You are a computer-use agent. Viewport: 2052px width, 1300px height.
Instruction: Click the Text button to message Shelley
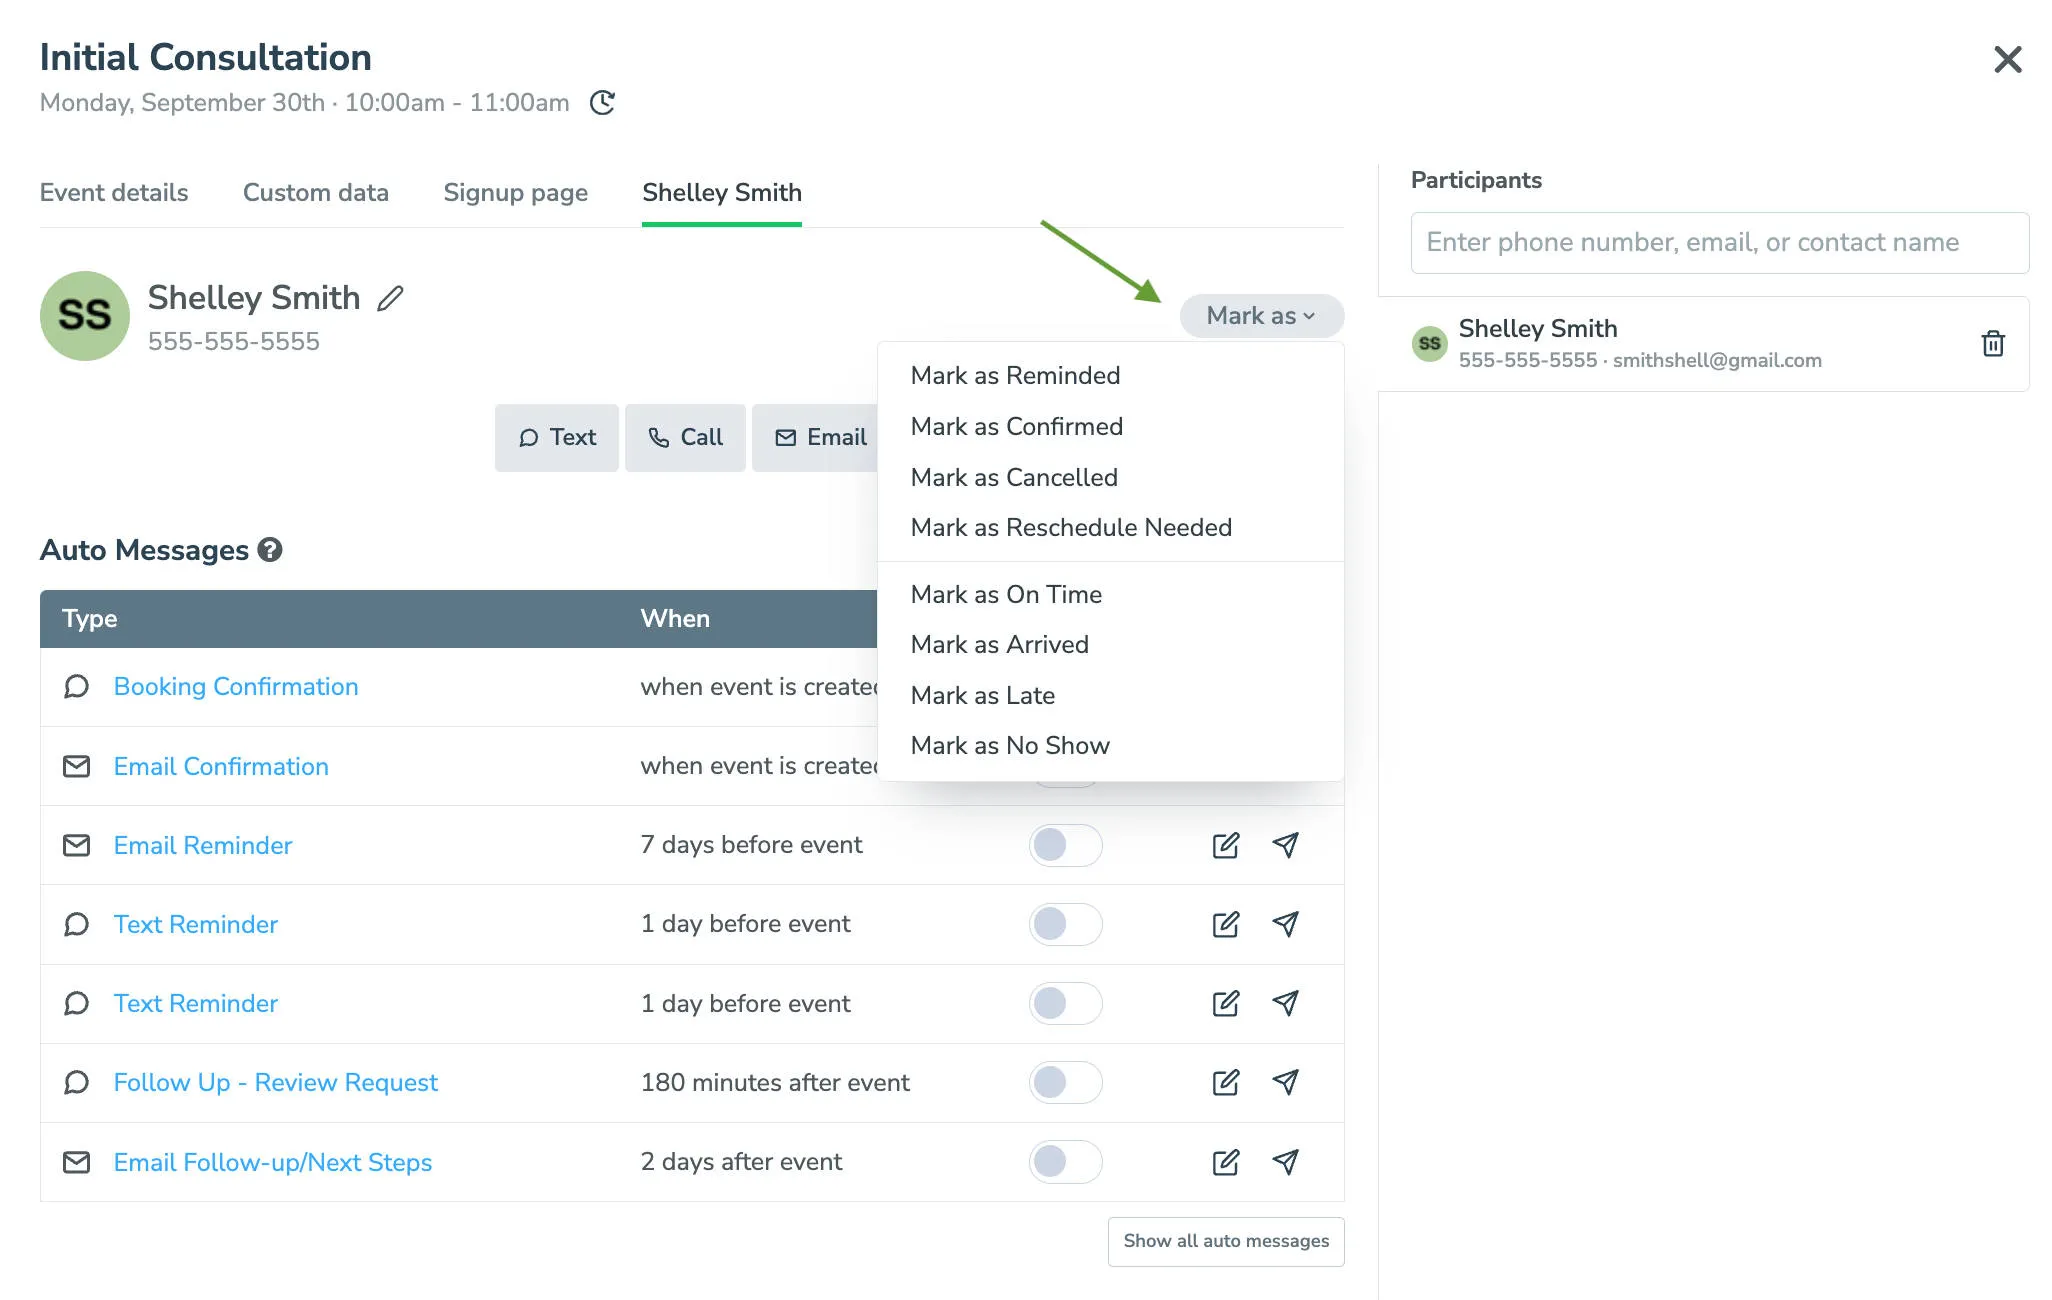(x=556, y=437)
